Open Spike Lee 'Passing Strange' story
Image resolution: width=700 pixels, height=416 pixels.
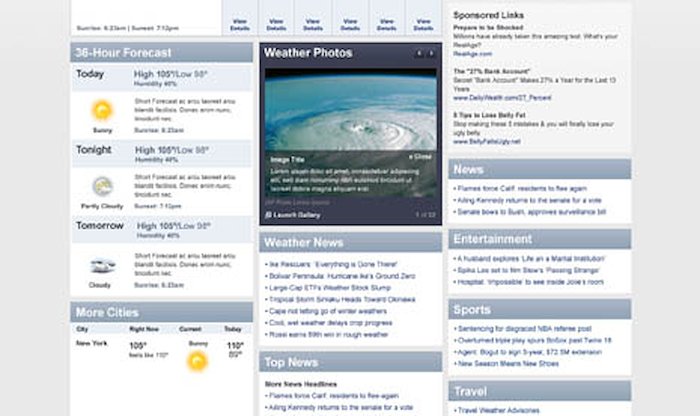(x=528, y=270)
